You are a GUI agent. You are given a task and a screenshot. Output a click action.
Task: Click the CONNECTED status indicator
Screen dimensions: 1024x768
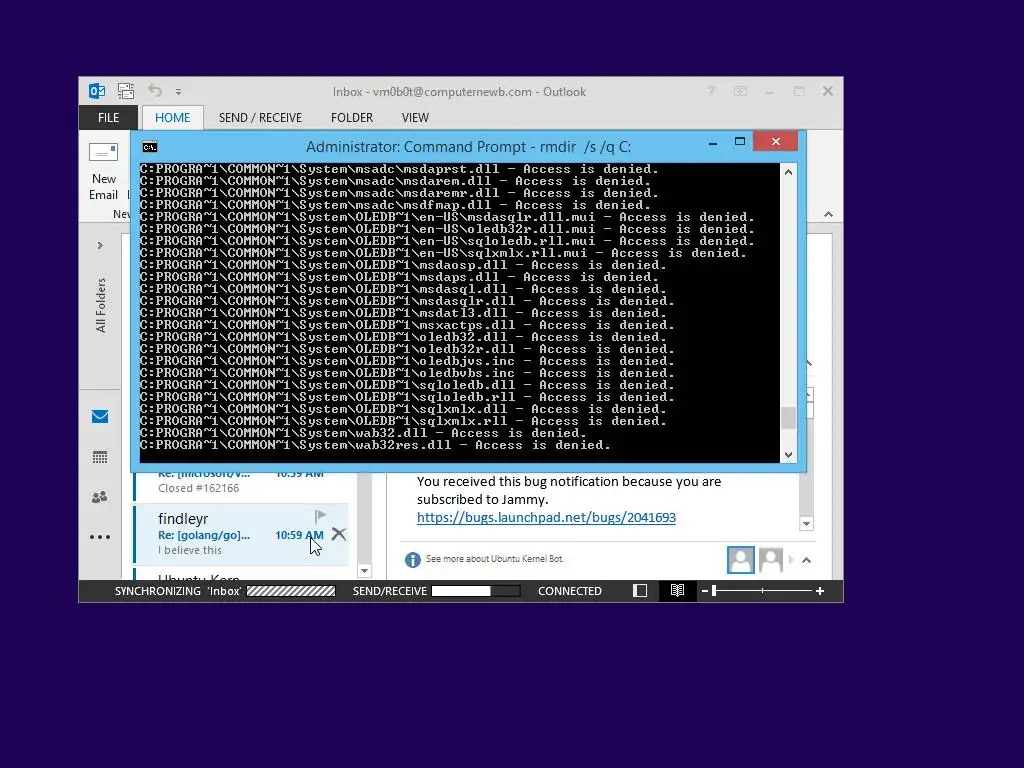(569, 591)
